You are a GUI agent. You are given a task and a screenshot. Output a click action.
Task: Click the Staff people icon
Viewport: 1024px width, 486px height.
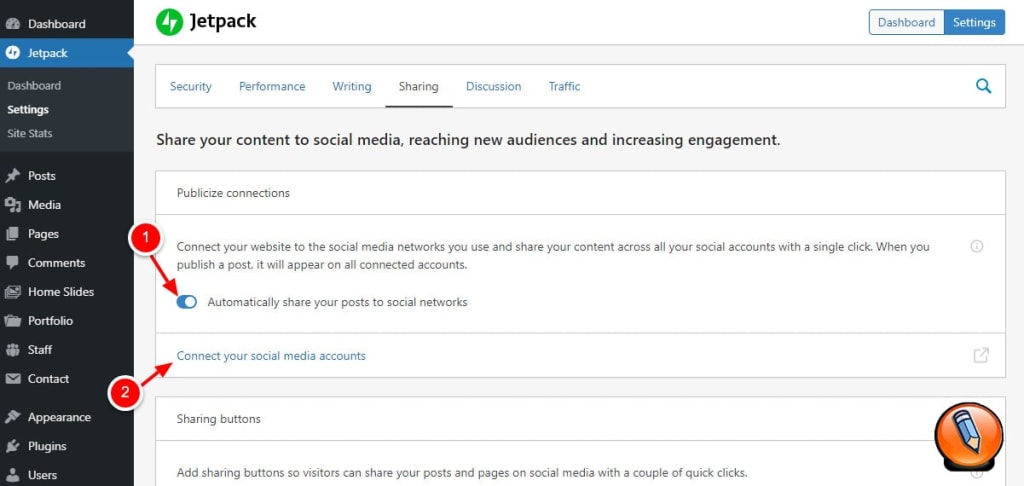[x=12, y=349]
